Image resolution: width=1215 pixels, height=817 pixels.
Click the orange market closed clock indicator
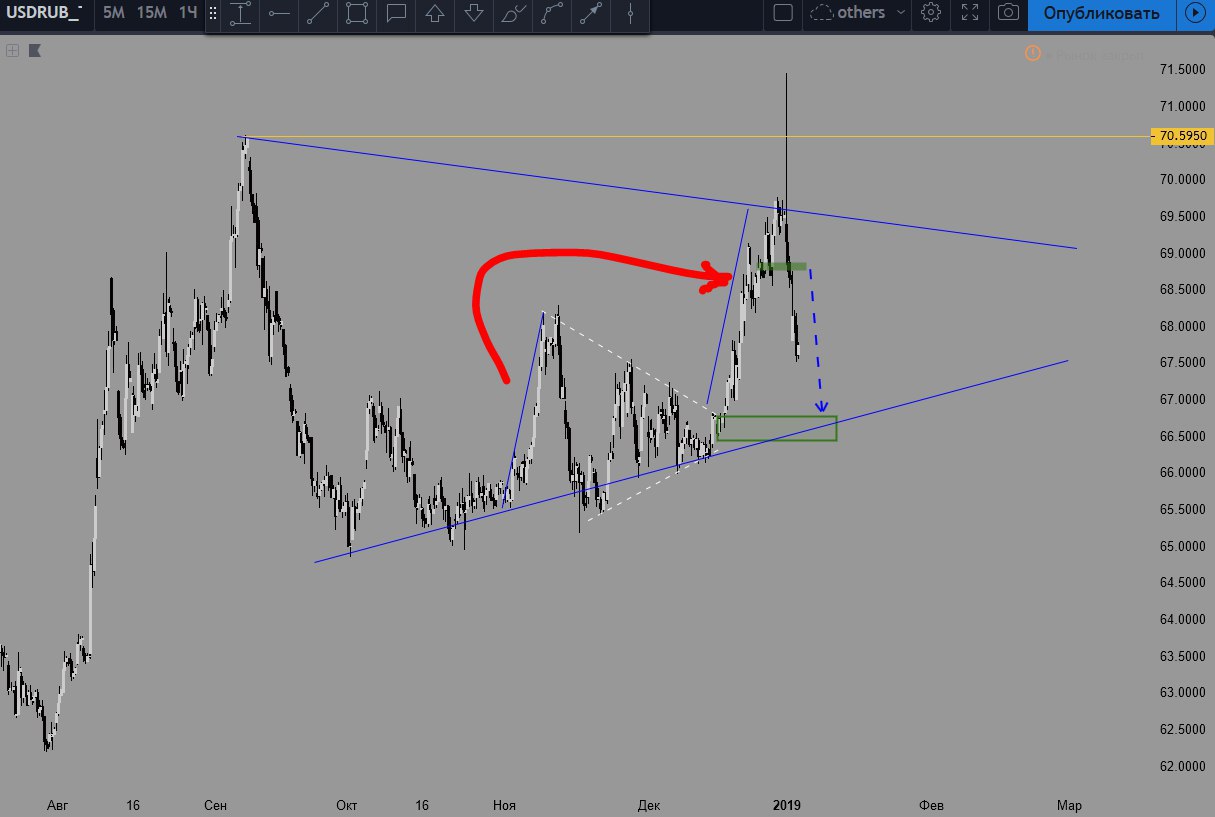pos(1031,54)
